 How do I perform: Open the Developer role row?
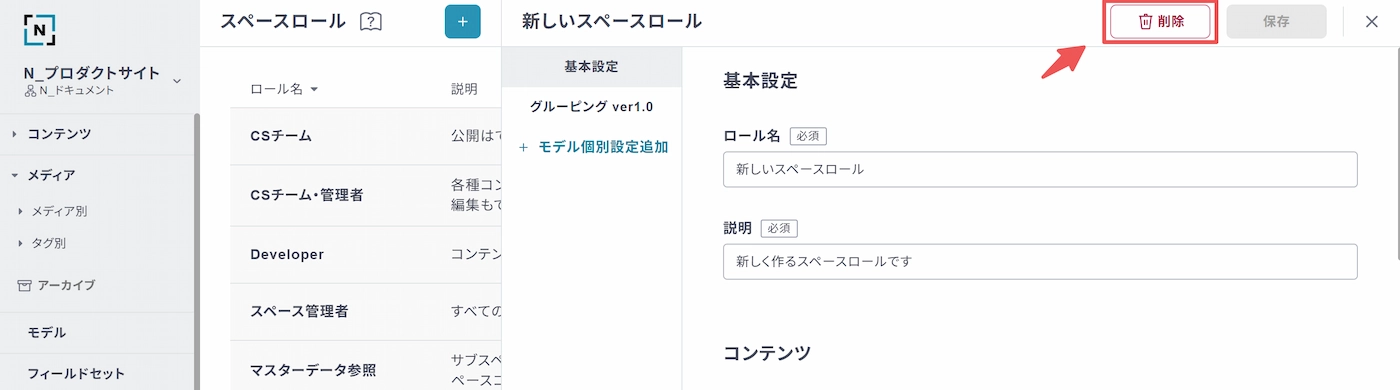coord(365,255)
